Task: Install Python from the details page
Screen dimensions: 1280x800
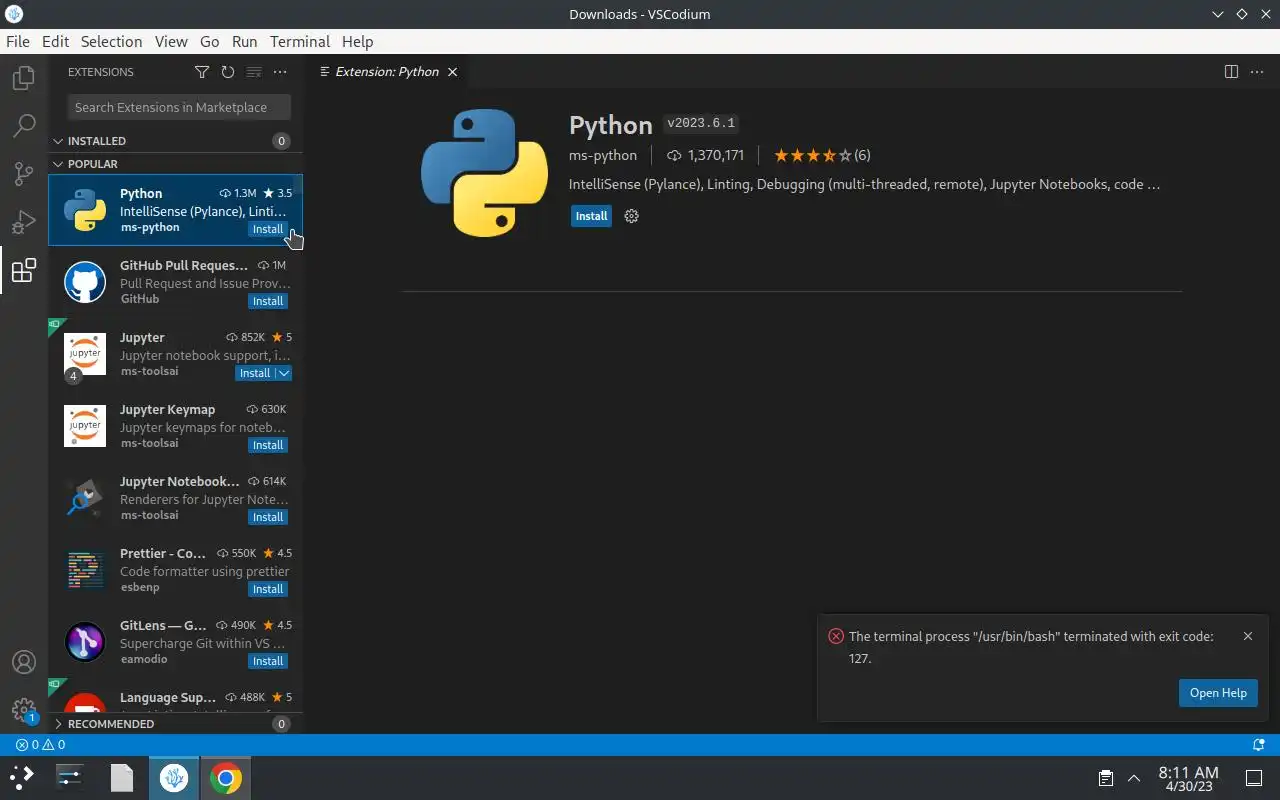Action: [x=591, y=216]
